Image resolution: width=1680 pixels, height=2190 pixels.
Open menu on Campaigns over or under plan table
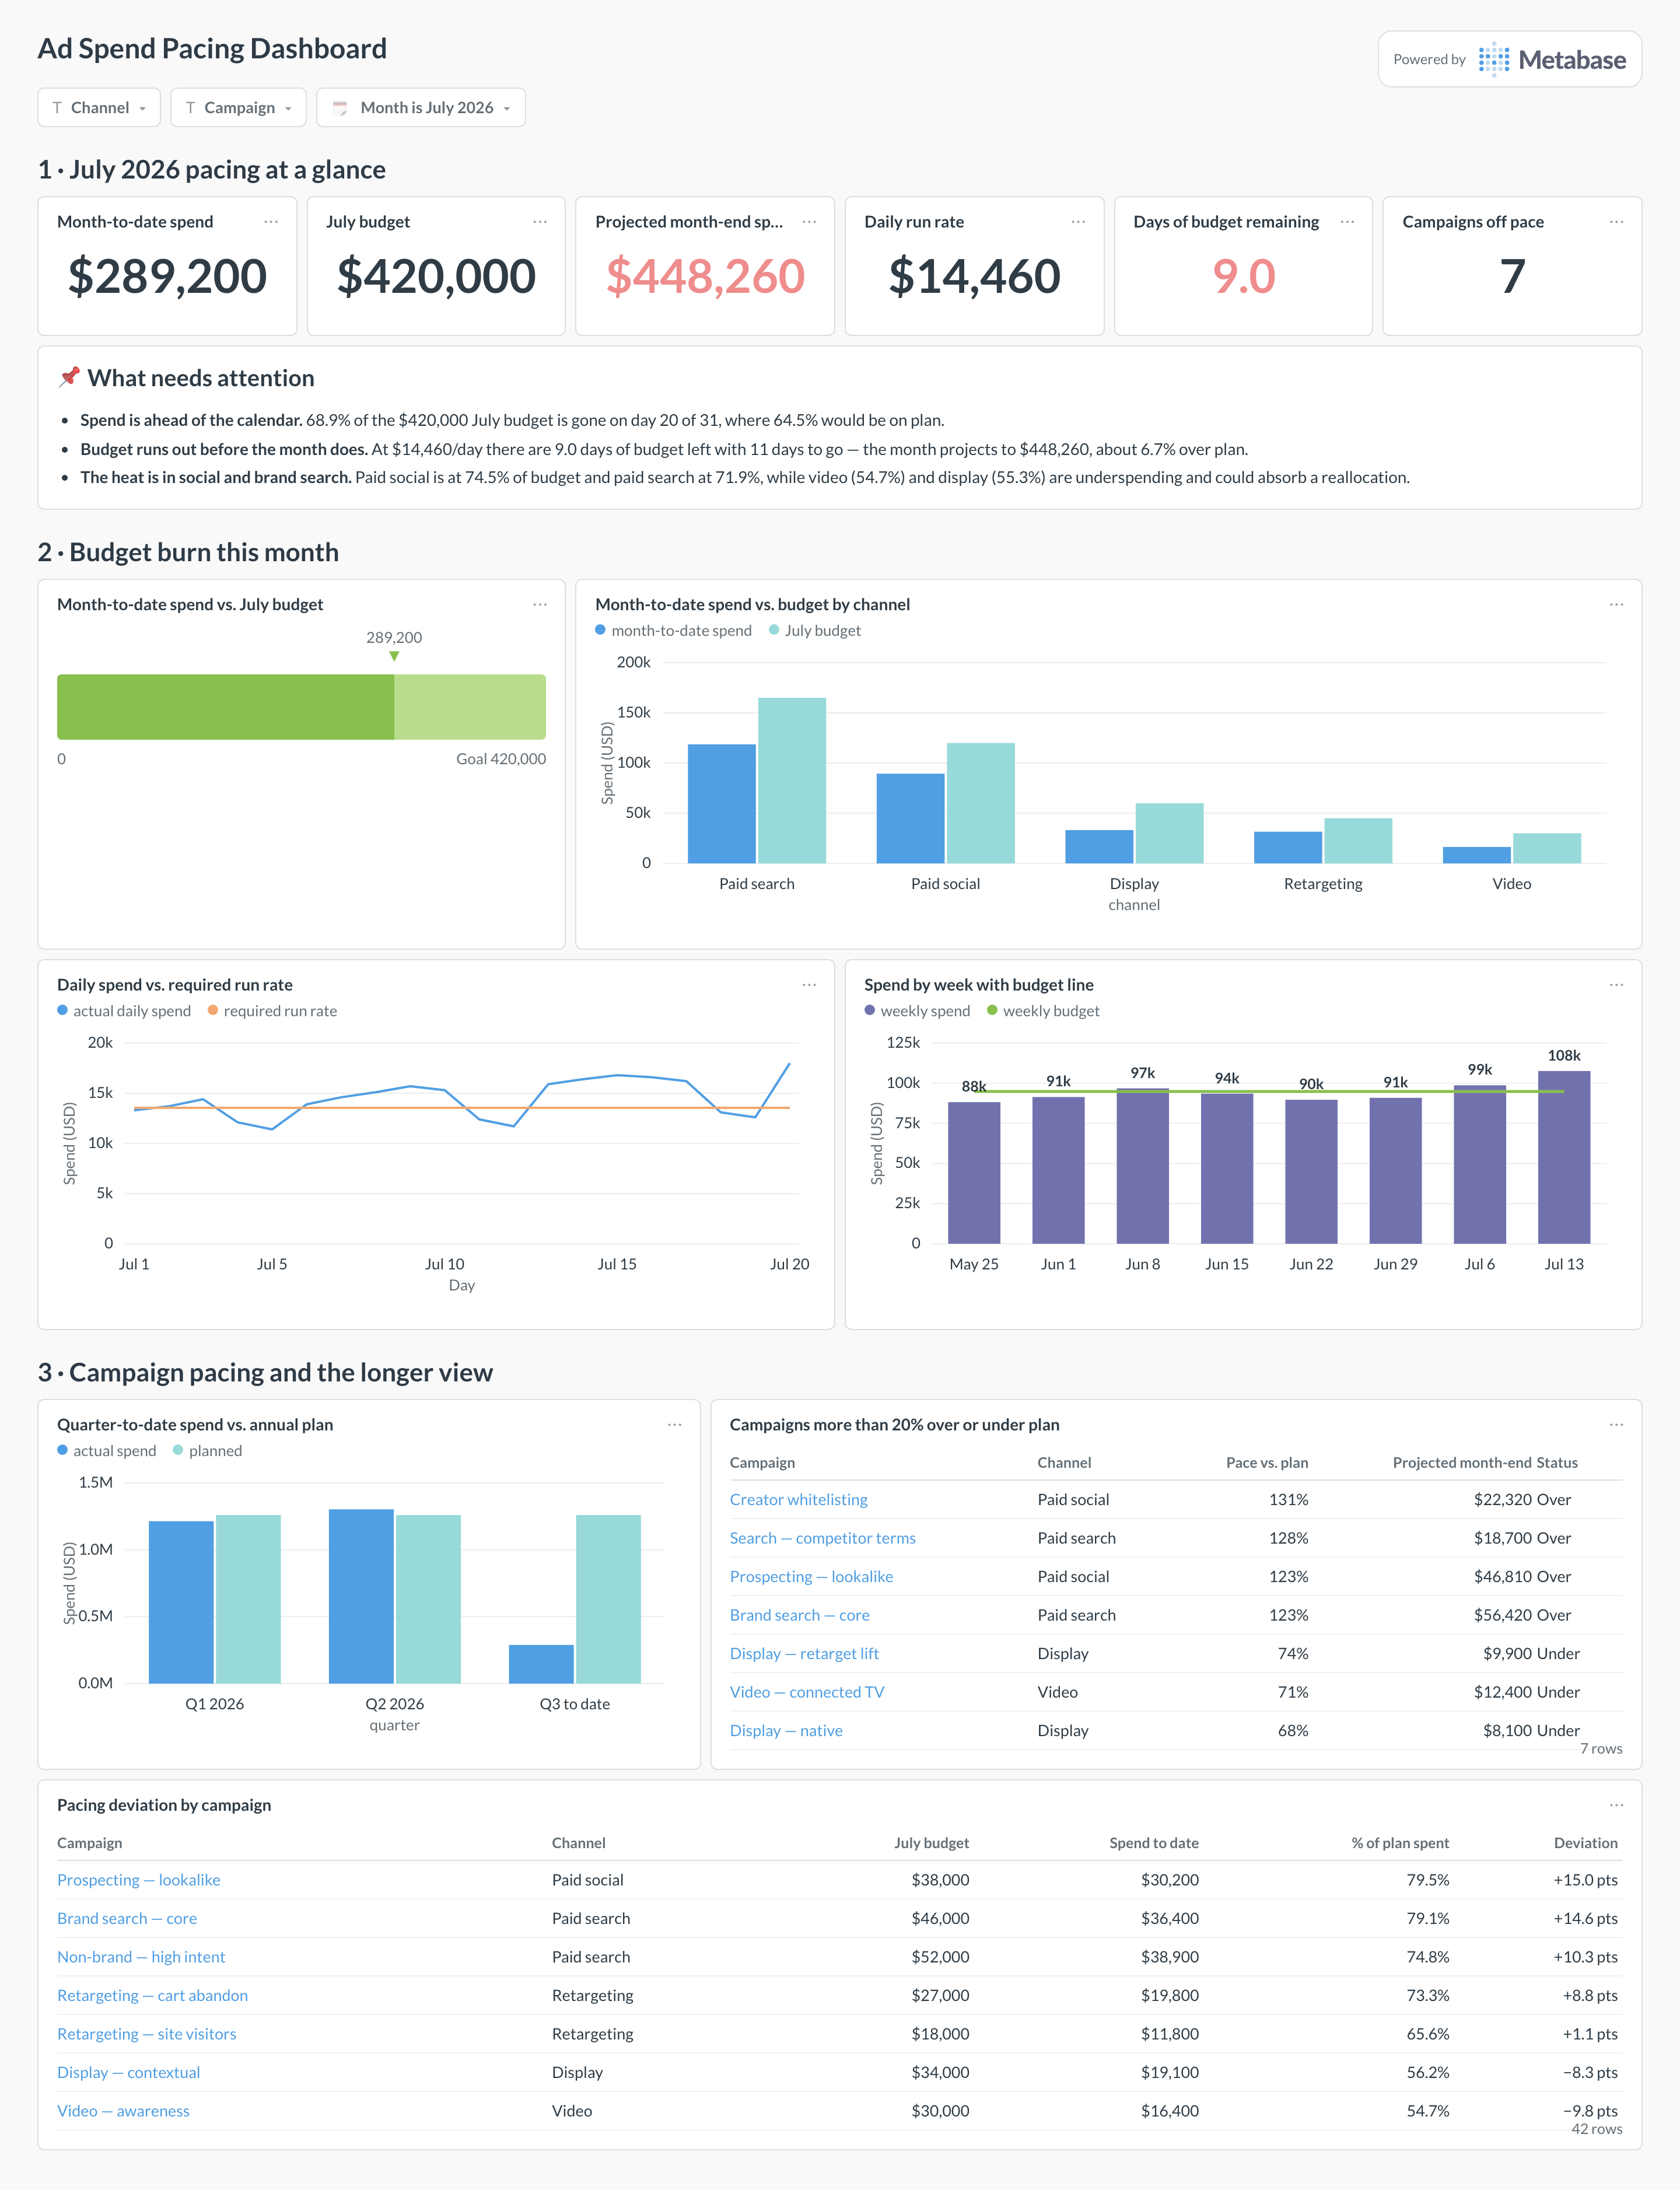click(x=1616, y=1425)
